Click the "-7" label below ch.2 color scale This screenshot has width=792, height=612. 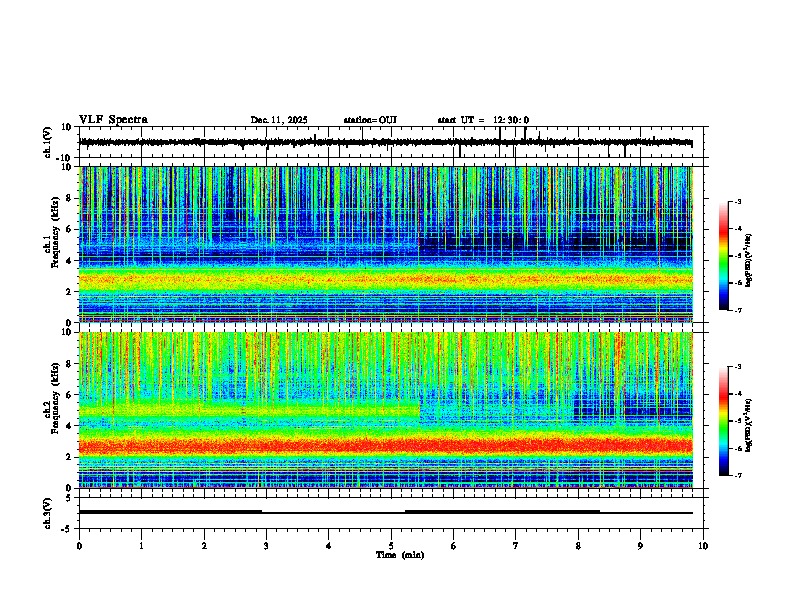tap(738, 475)
